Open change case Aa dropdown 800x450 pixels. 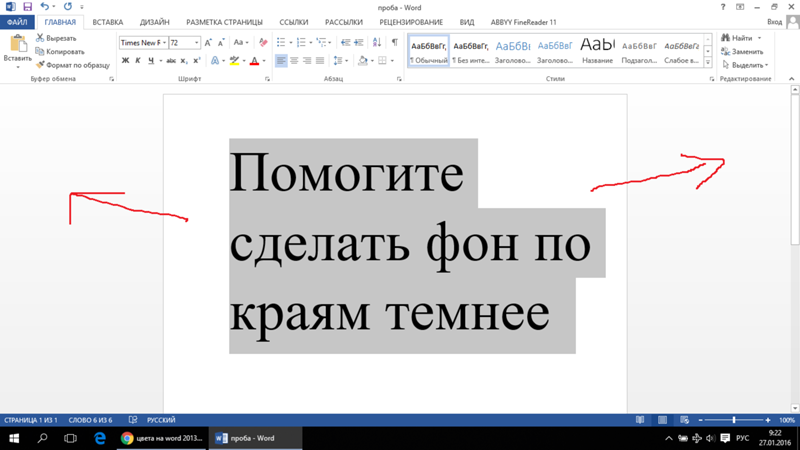tap(241, 43)
